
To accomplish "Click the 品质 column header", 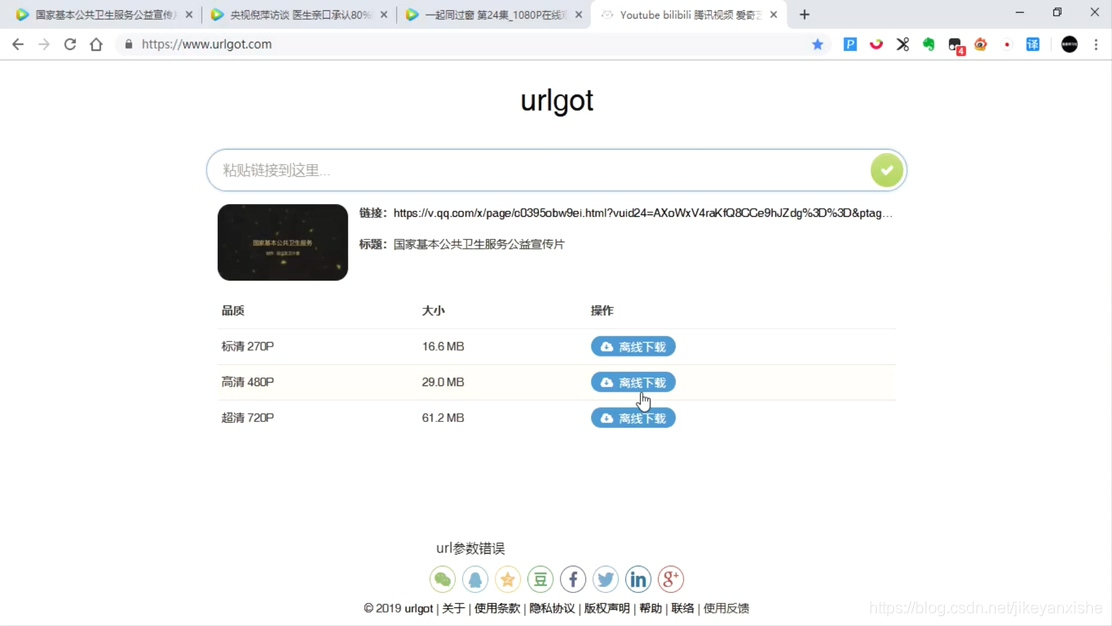I will click(233, 311).
